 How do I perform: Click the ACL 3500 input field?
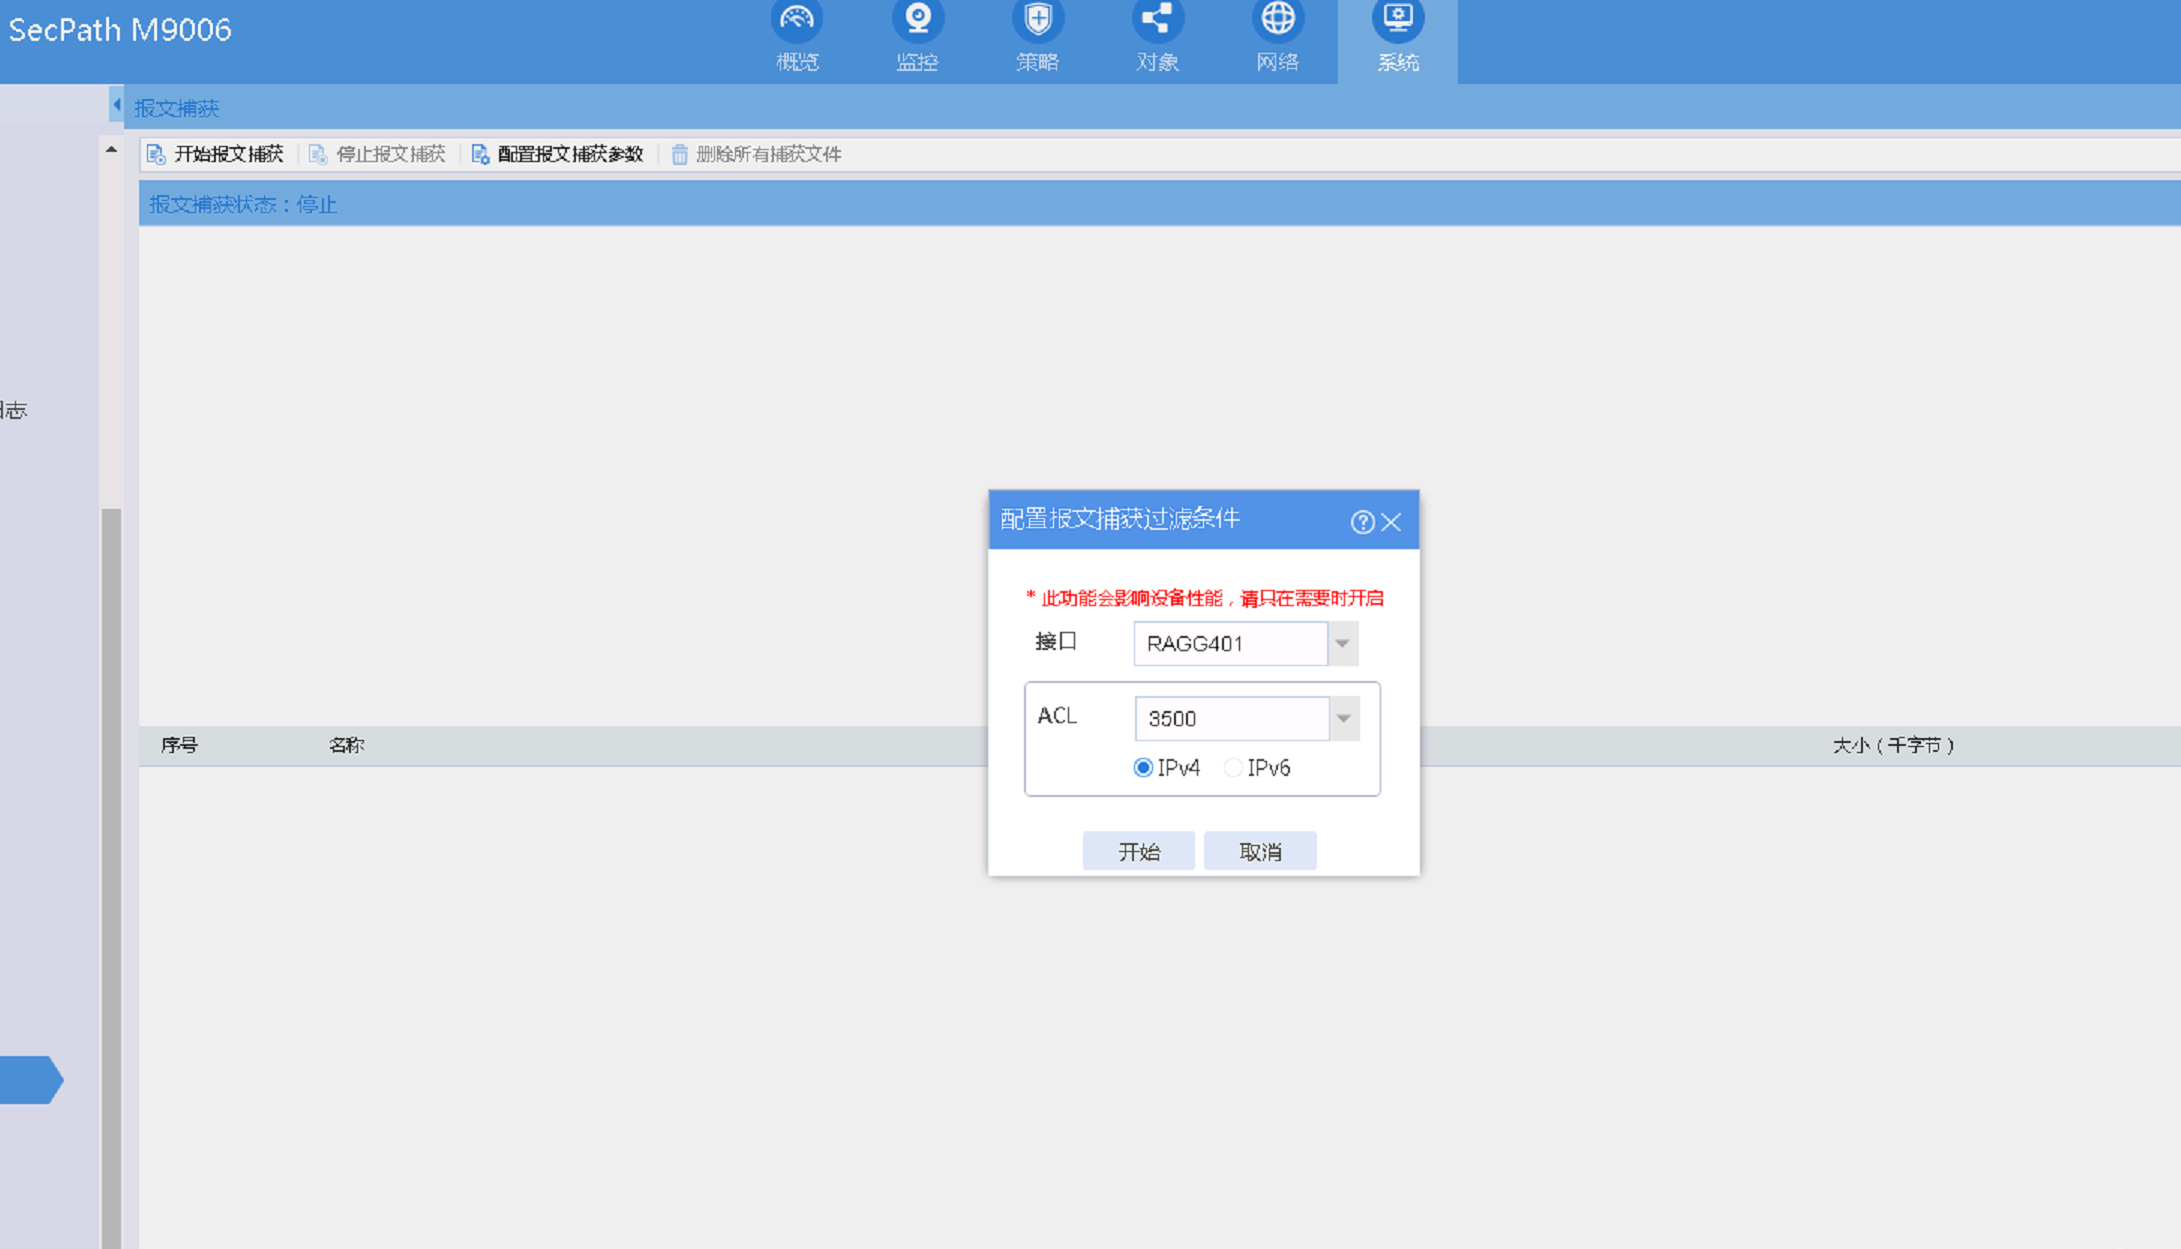pos(1231,718)
